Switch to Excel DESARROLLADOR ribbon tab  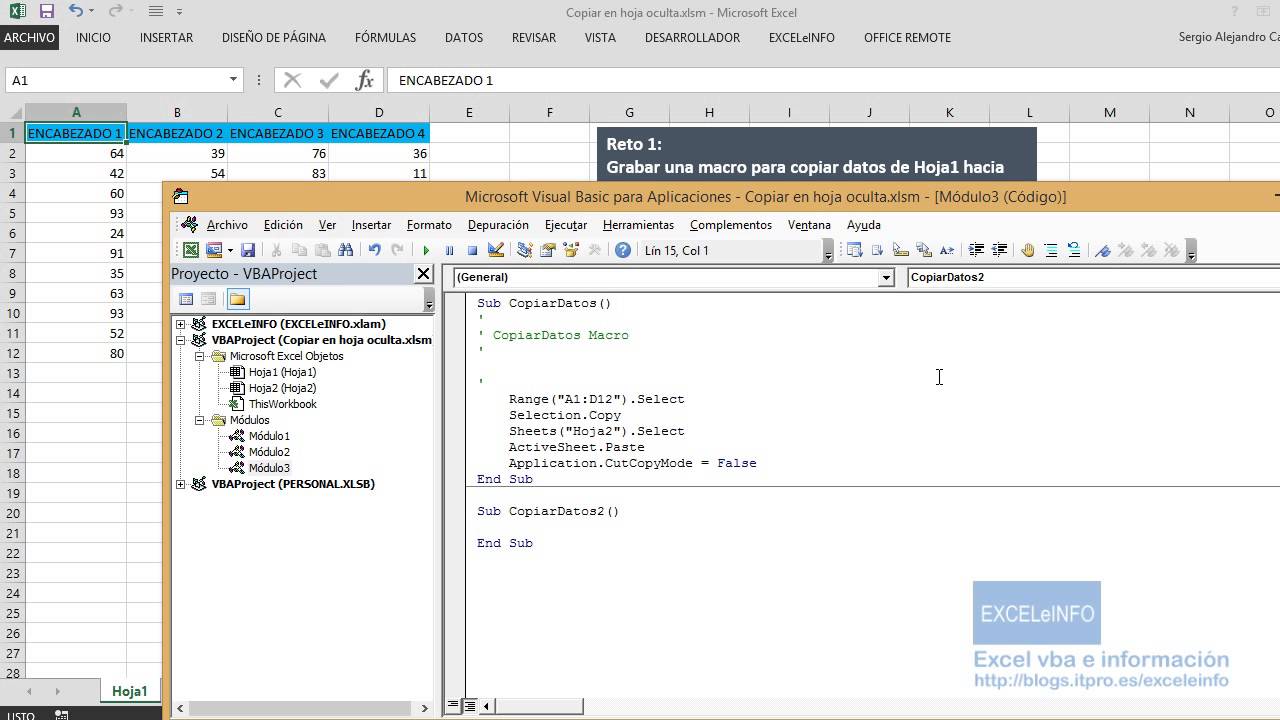[x=692, y=38]
